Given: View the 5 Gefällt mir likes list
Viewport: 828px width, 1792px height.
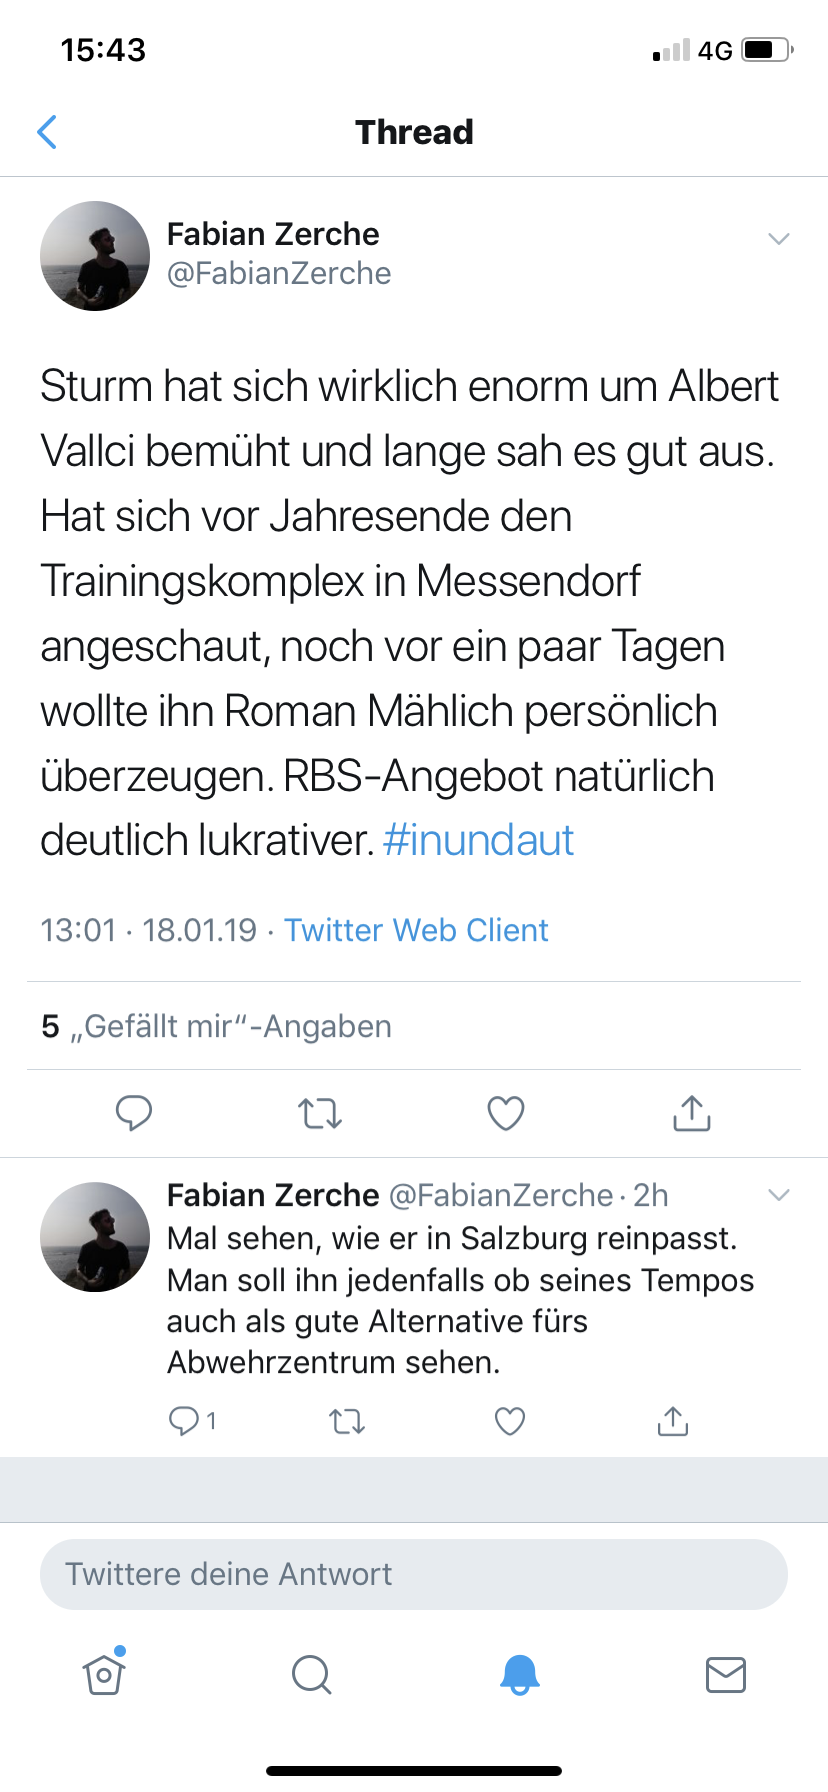Looking at the screenshot, I should 217,1026.
